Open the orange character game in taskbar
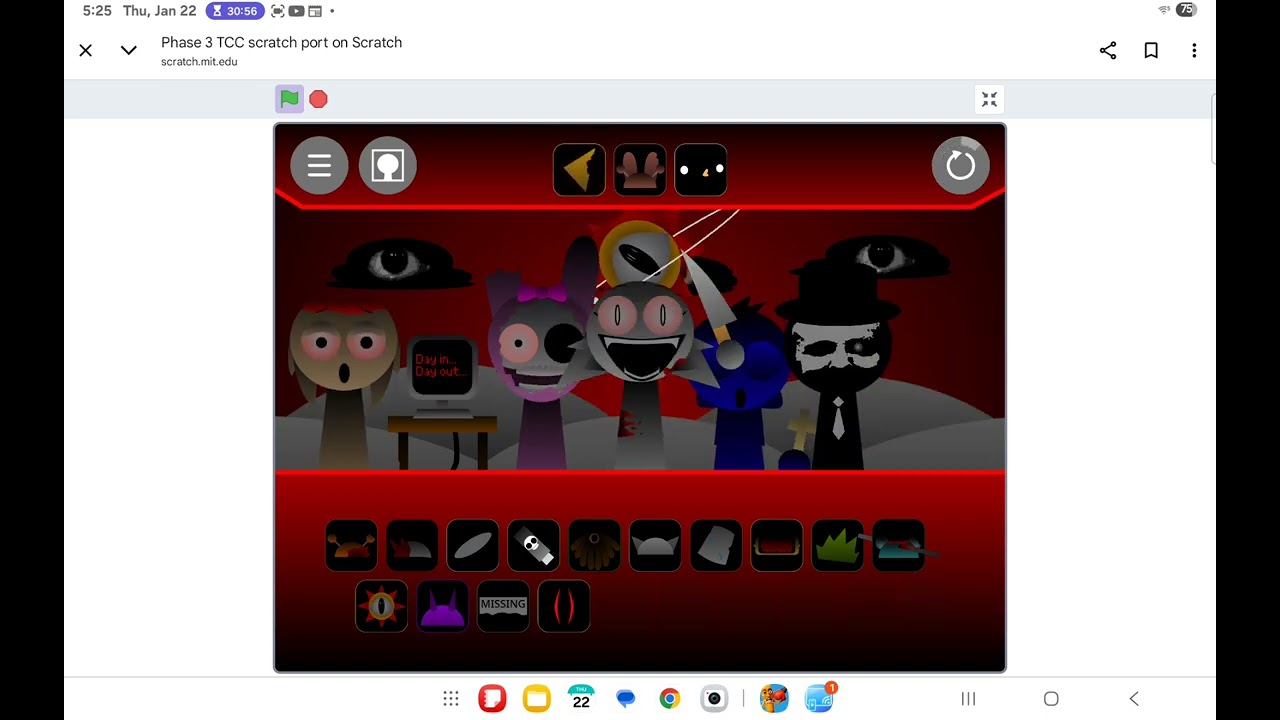This screenshot has width=1280, height=720. click(774, 698)
